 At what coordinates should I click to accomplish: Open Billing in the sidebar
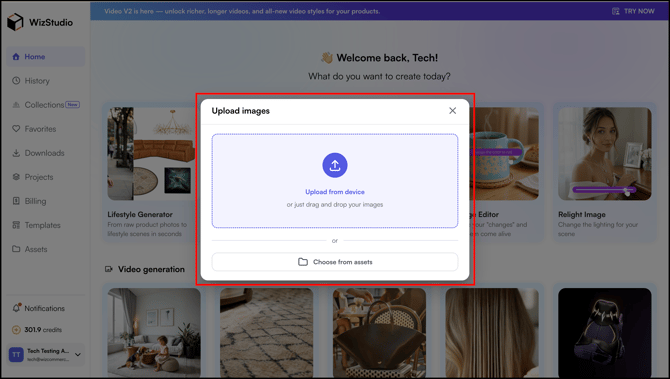46,201
